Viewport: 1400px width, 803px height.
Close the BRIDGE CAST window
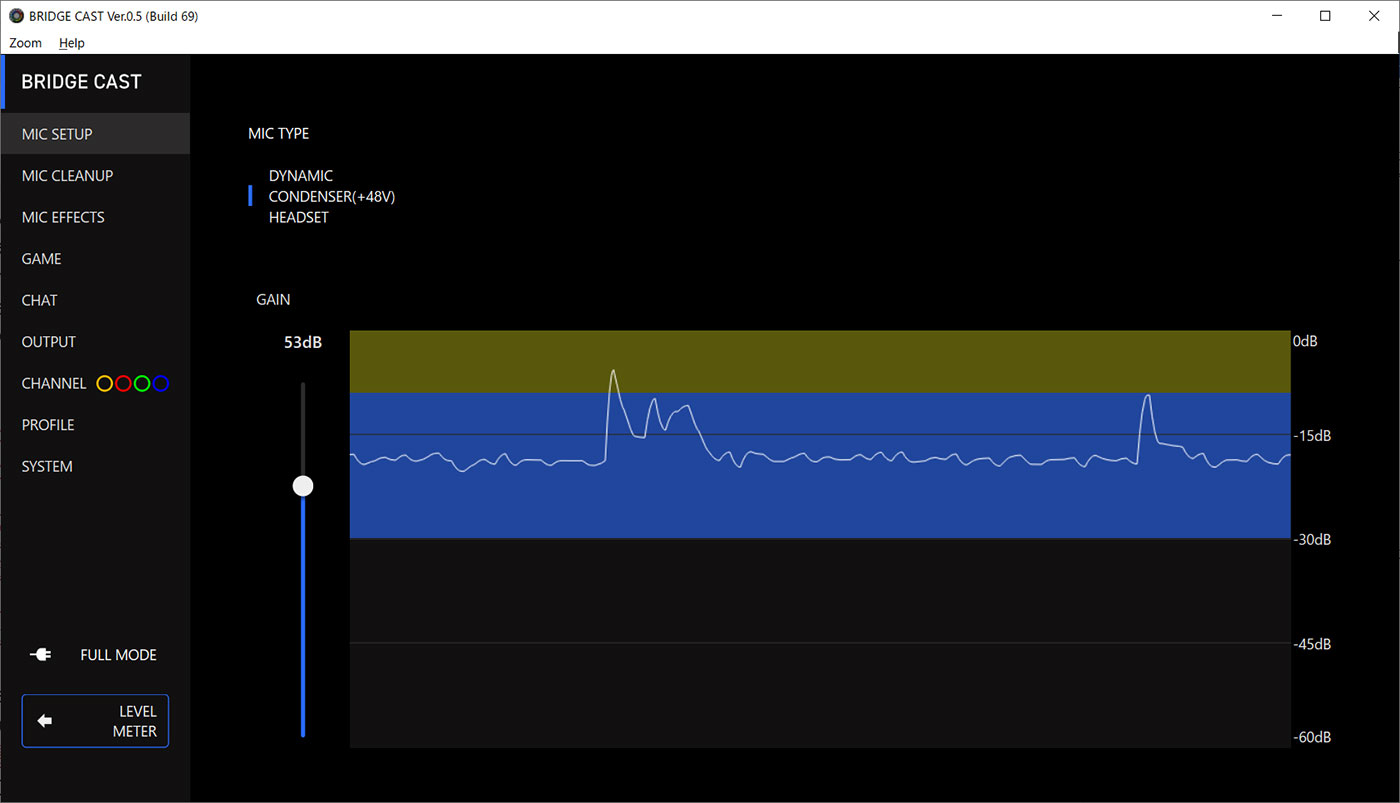1372,16
